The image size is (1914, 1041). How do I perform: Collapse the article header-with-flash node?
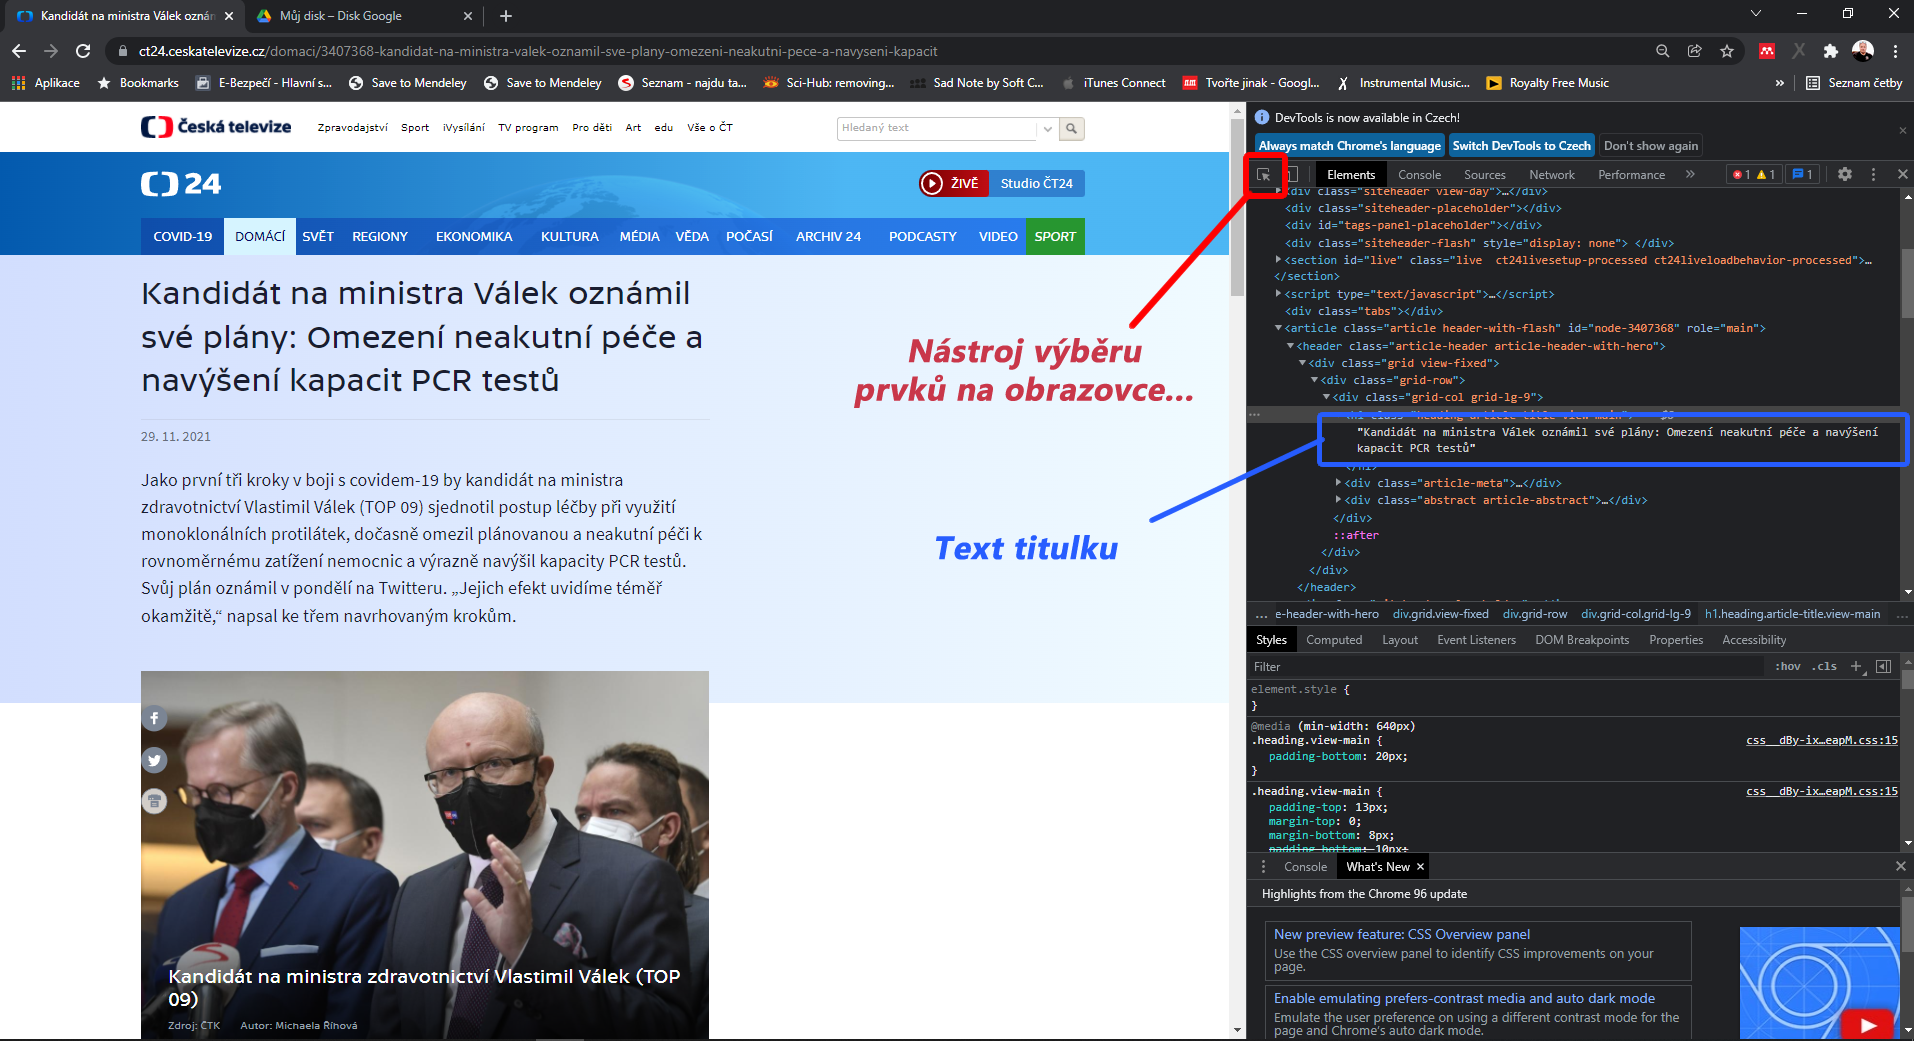(1278, 328)
